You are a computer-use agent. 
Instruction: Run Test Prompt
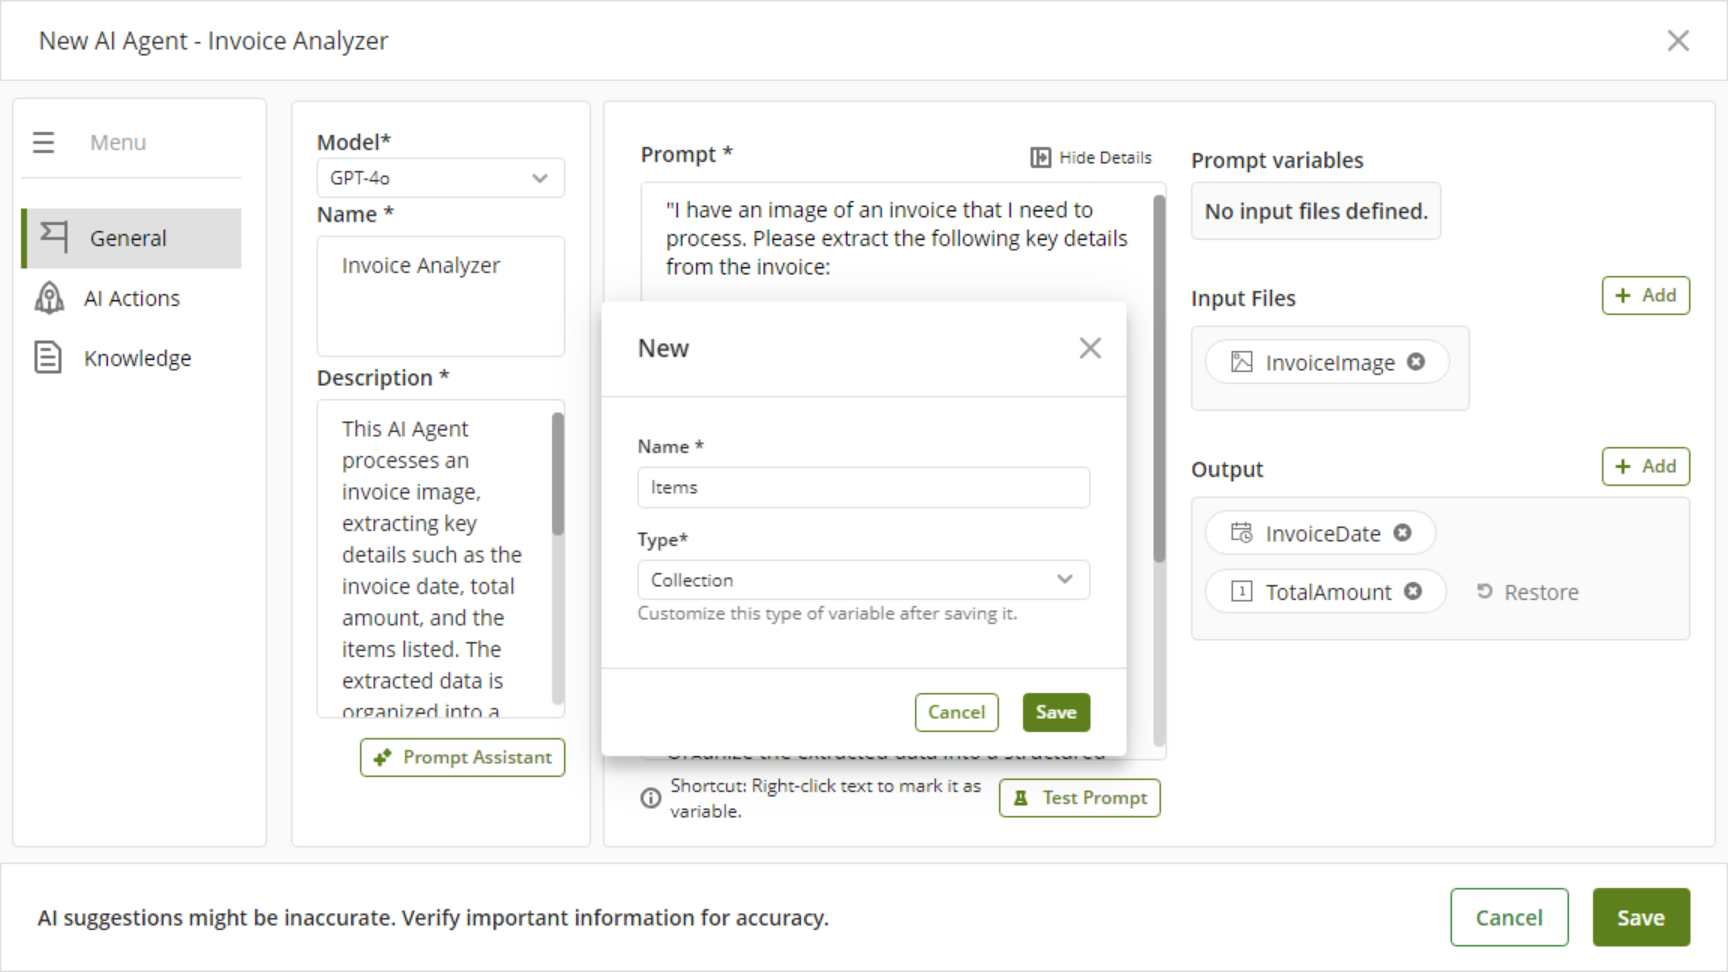pos(1080,798)
